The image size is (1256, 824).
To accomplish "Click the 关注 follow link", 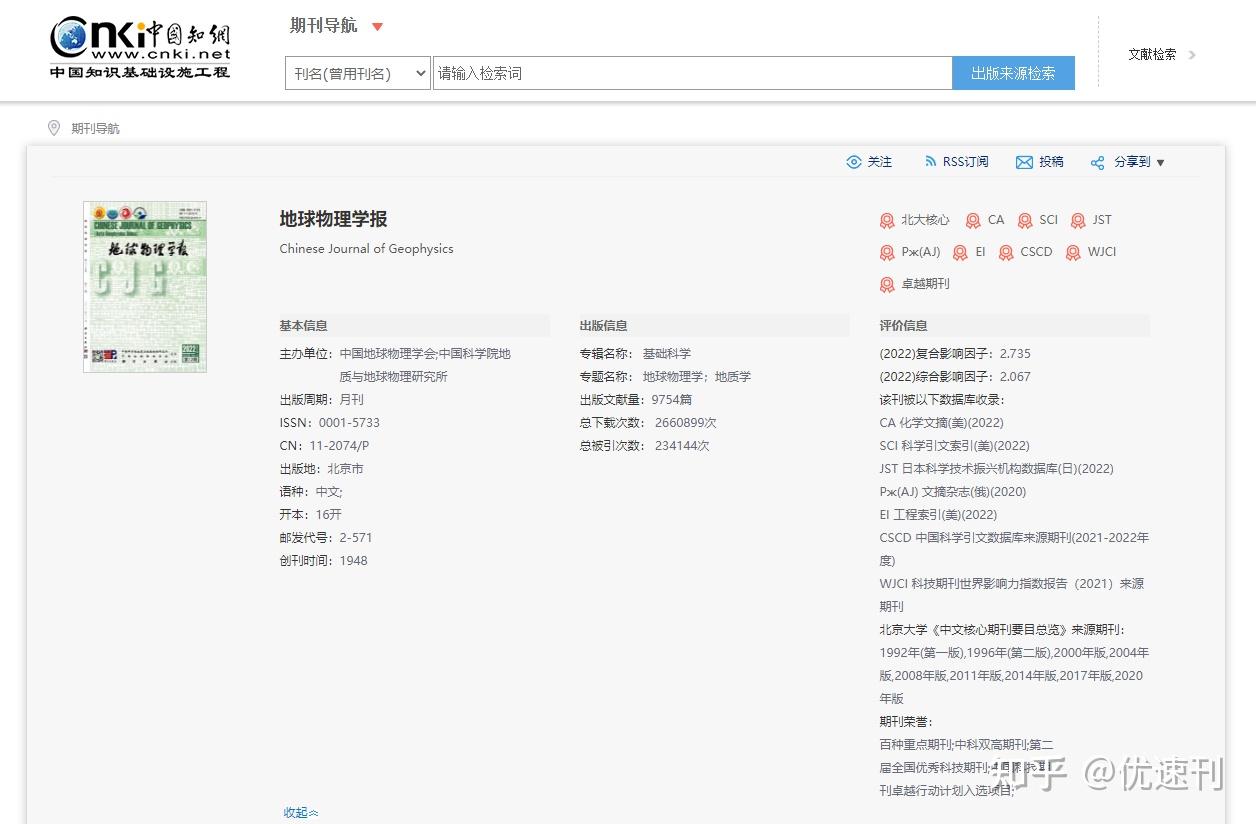I will tap(880, 162).
